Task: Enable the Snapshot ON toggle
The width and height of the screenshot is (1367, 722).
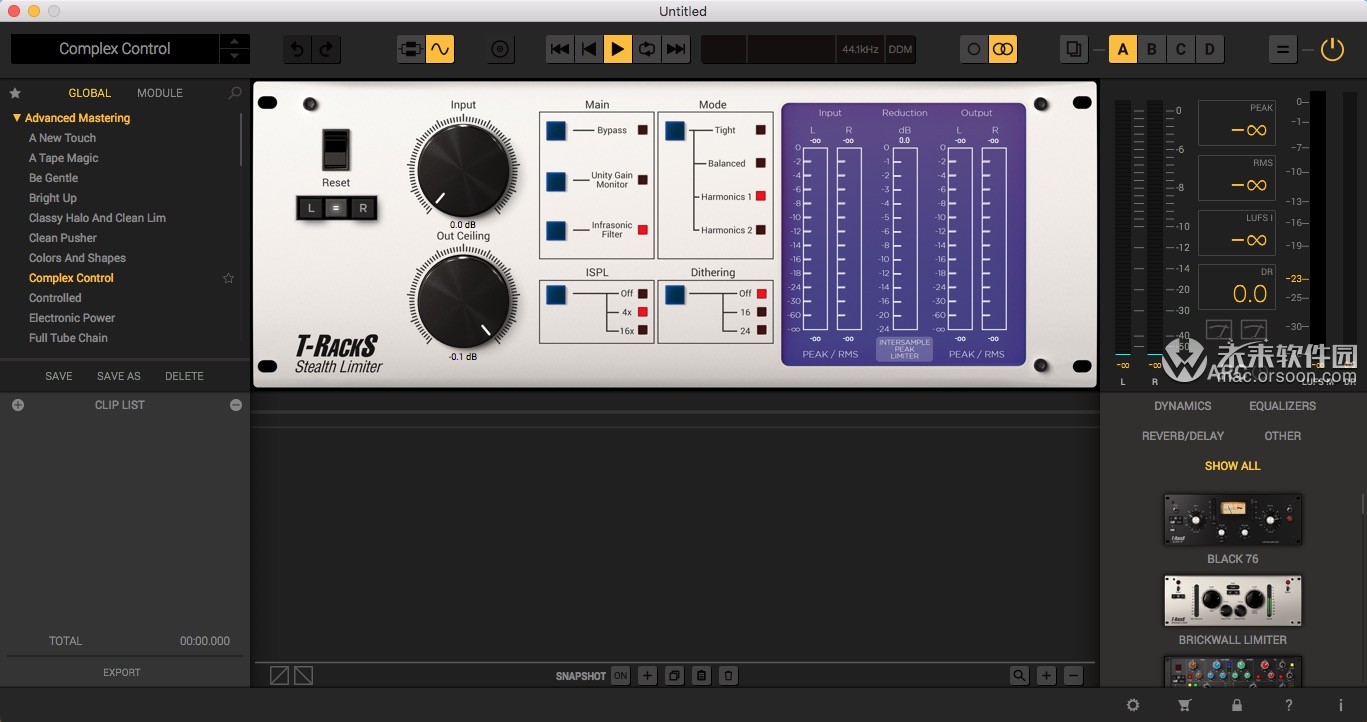Action: pyautogui.click(x=620, y=676)
